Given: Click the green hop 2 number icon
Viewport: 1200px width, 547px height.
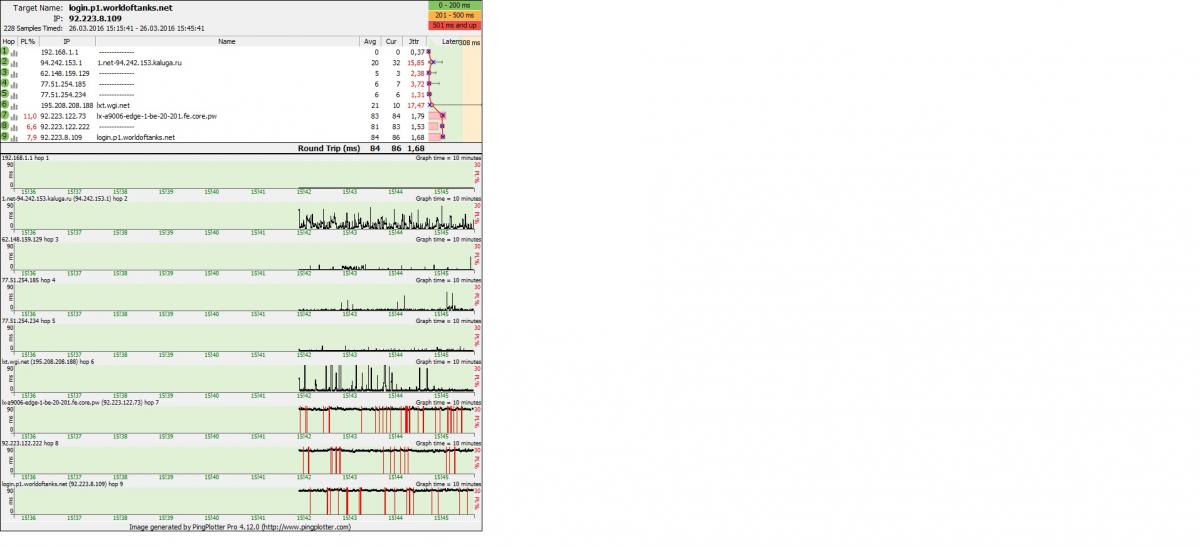Looking at the screenshot, I should point(5,61).
